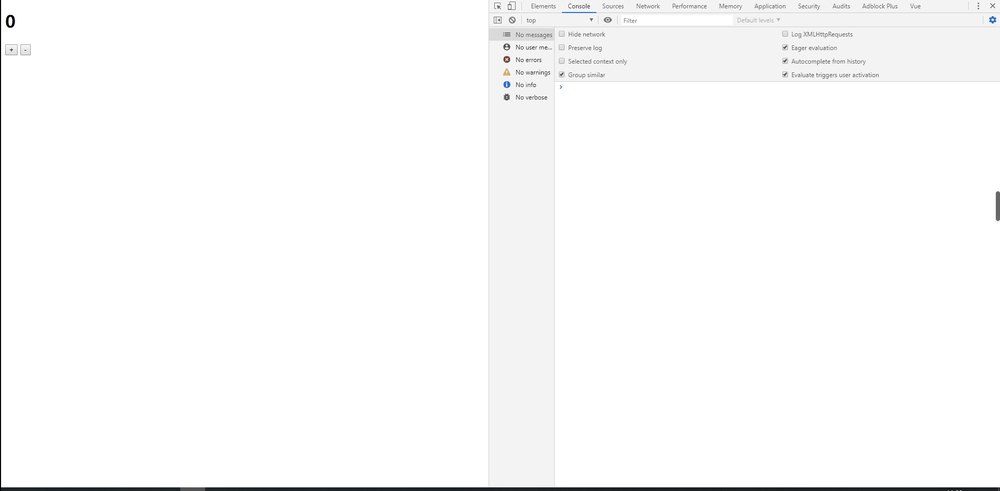This screenshot has height=491, width=1000.
Task: Enable Log XMLHttpRequests checkbox
Action: 785,34
